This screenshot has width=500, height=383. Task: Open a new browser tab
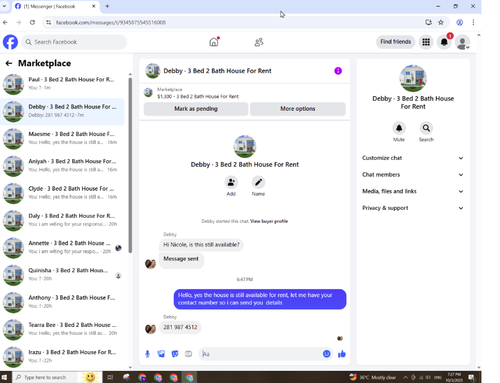[x=107, y=6]
